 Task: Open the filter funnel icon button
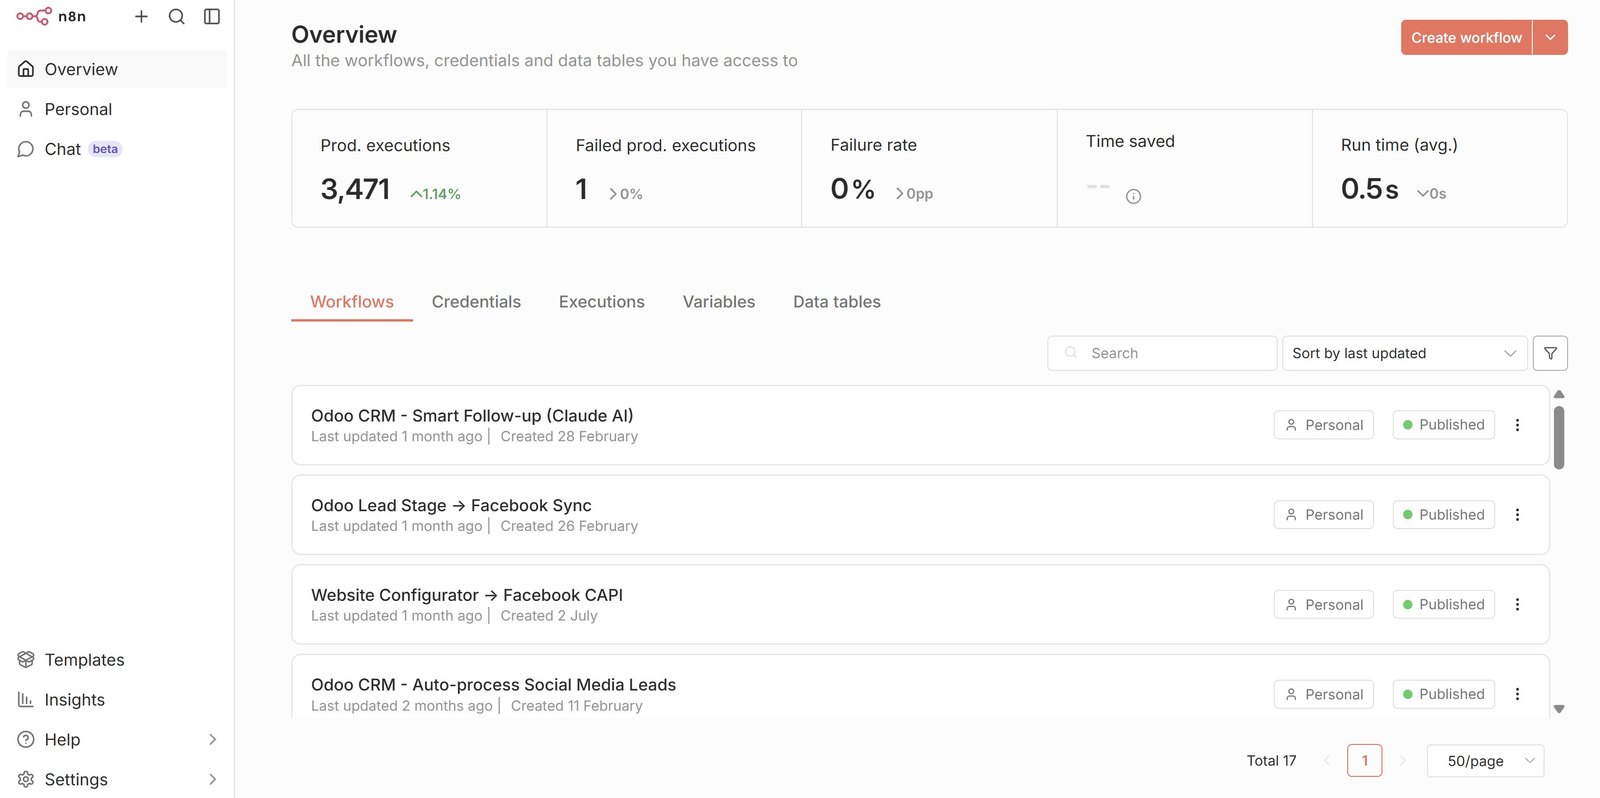(x=1550, y=353)
